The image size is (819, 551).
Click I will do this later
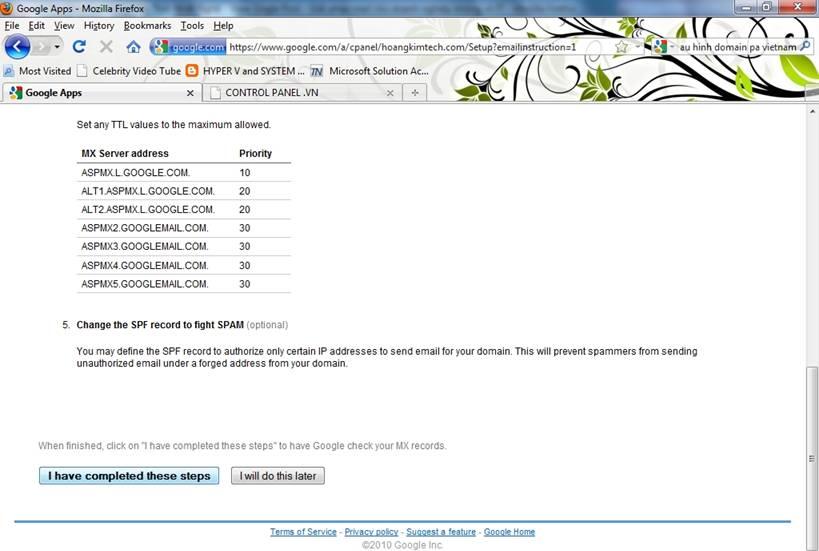tap(278, 476)
